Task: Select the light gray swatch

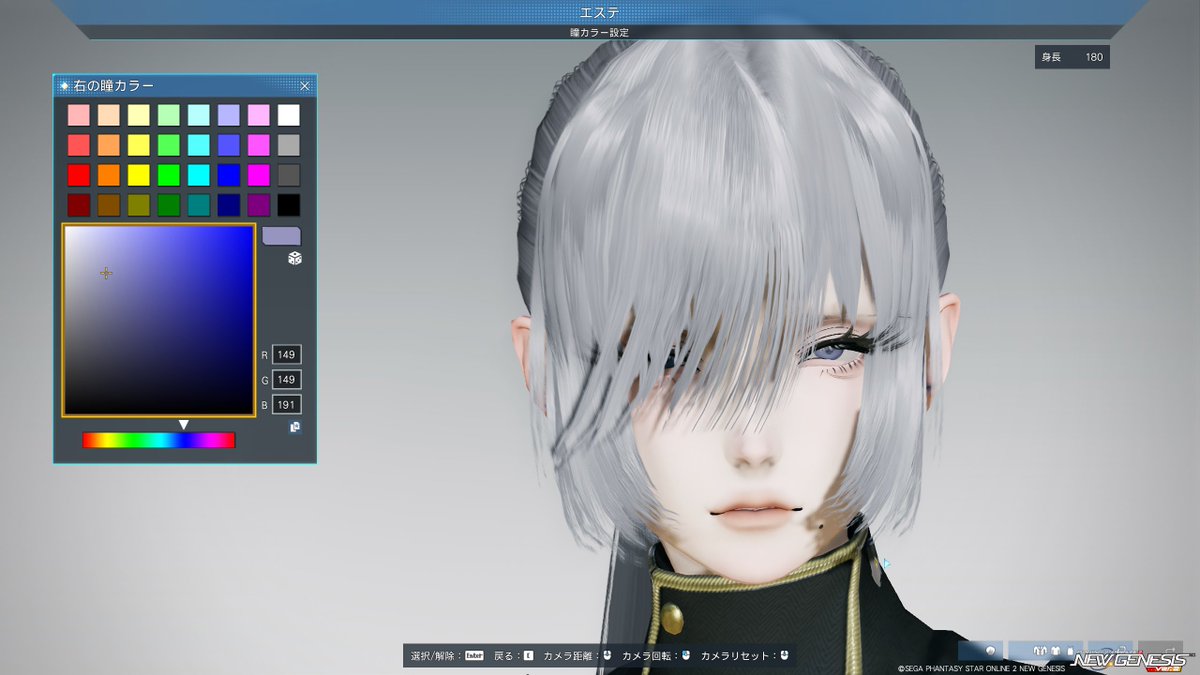Action: 289,145
